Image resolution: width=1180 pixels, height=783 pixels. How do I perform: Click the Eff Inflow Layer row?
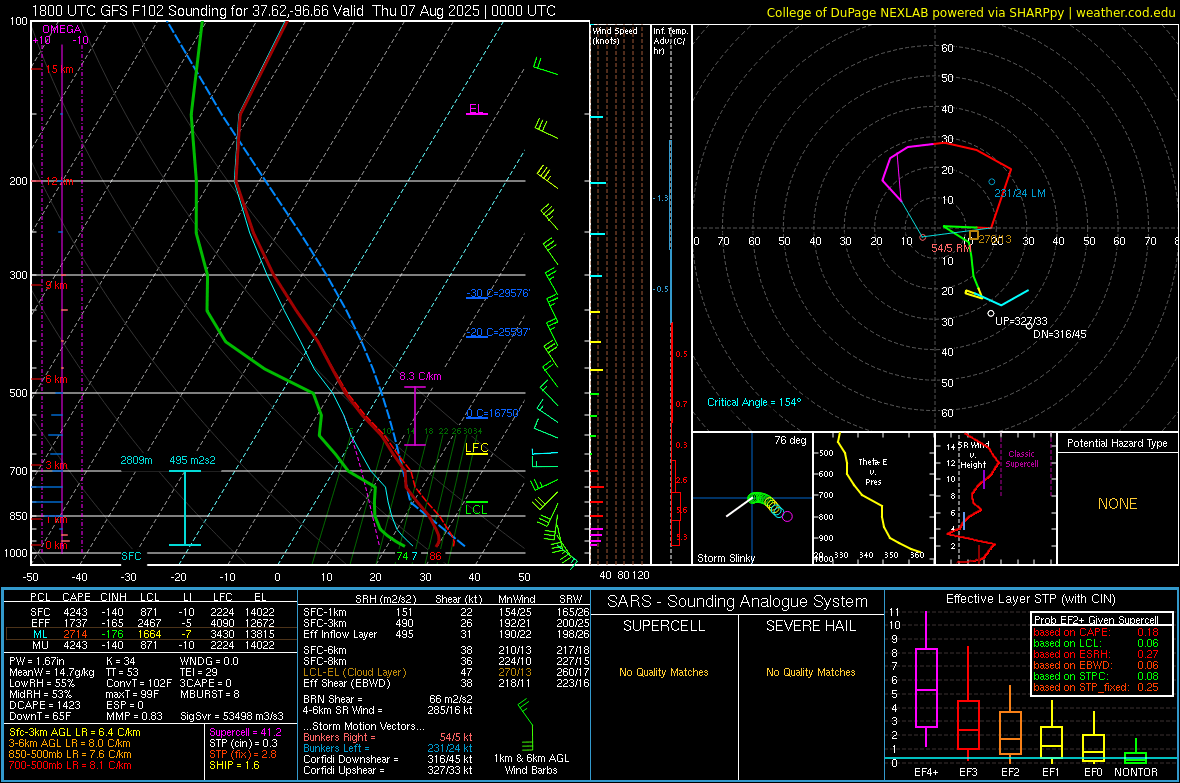point(446,634)
